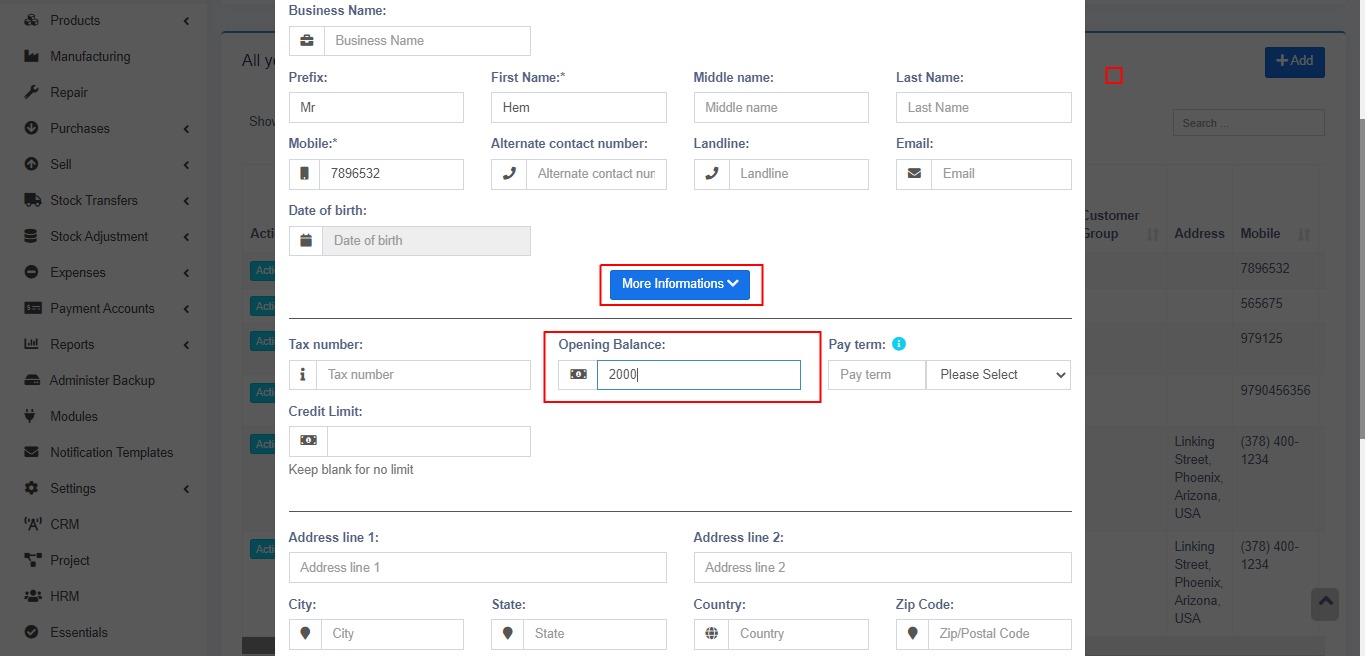Open Manufacturing from the sidebar
The height and width of the screenshot is (656, 1365).
click(90, 56)
